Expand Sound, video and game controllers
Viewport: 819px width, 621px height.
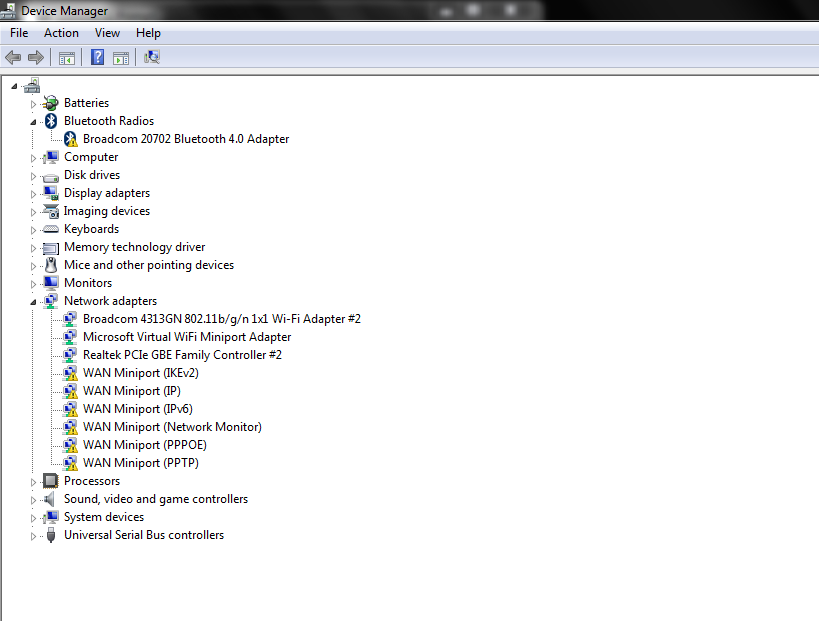[x=33, y=500]
